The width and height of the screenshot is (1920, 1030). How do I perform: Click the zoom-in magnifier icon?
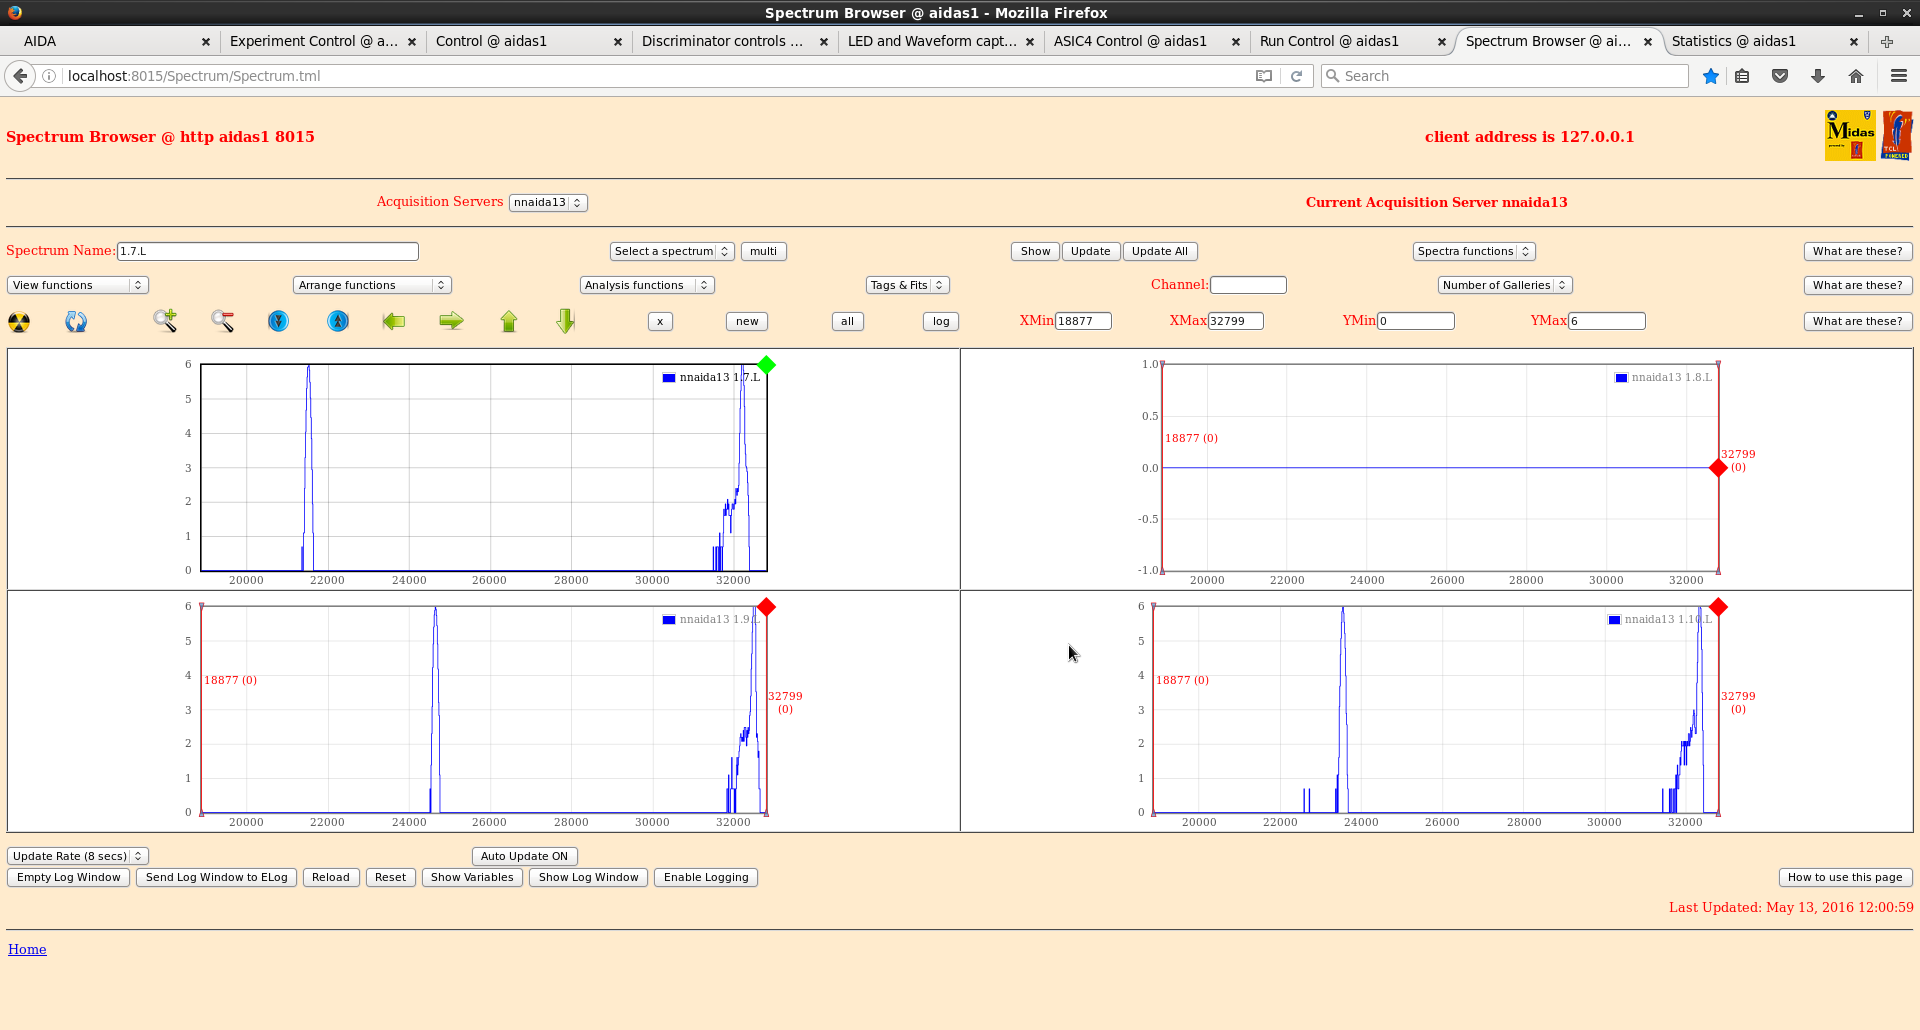pyautogui.click(x=165, y=321)
